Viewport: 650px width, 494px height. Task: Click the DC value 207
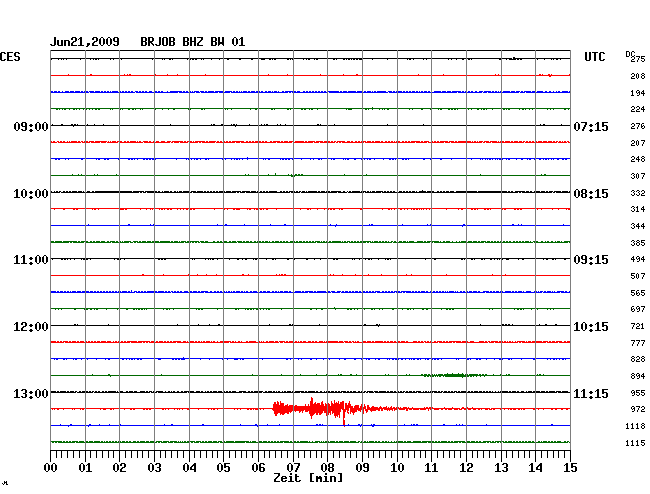[638, 143]
